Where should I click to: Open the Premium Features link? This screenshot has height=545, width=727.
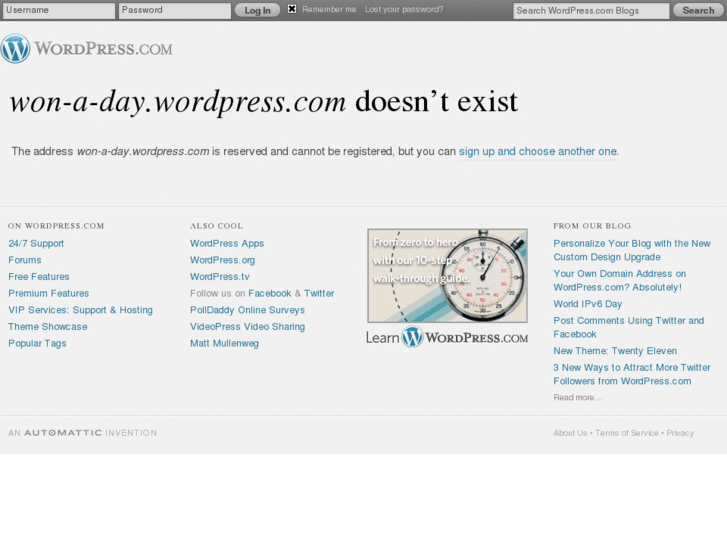(x=49, y=294)
